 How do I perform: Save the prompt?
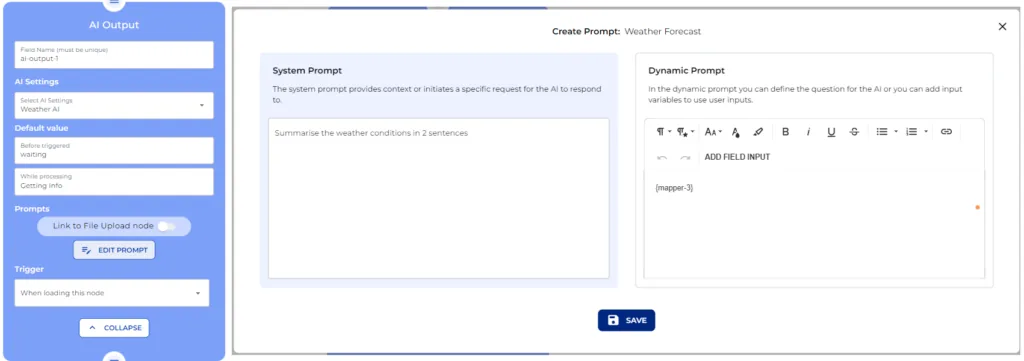[x=626, y=320]
